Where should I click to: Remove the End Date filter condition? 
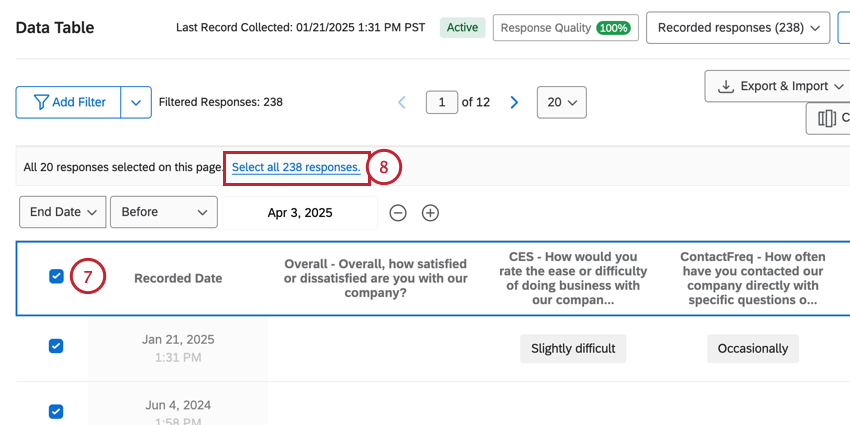(398, 213)
